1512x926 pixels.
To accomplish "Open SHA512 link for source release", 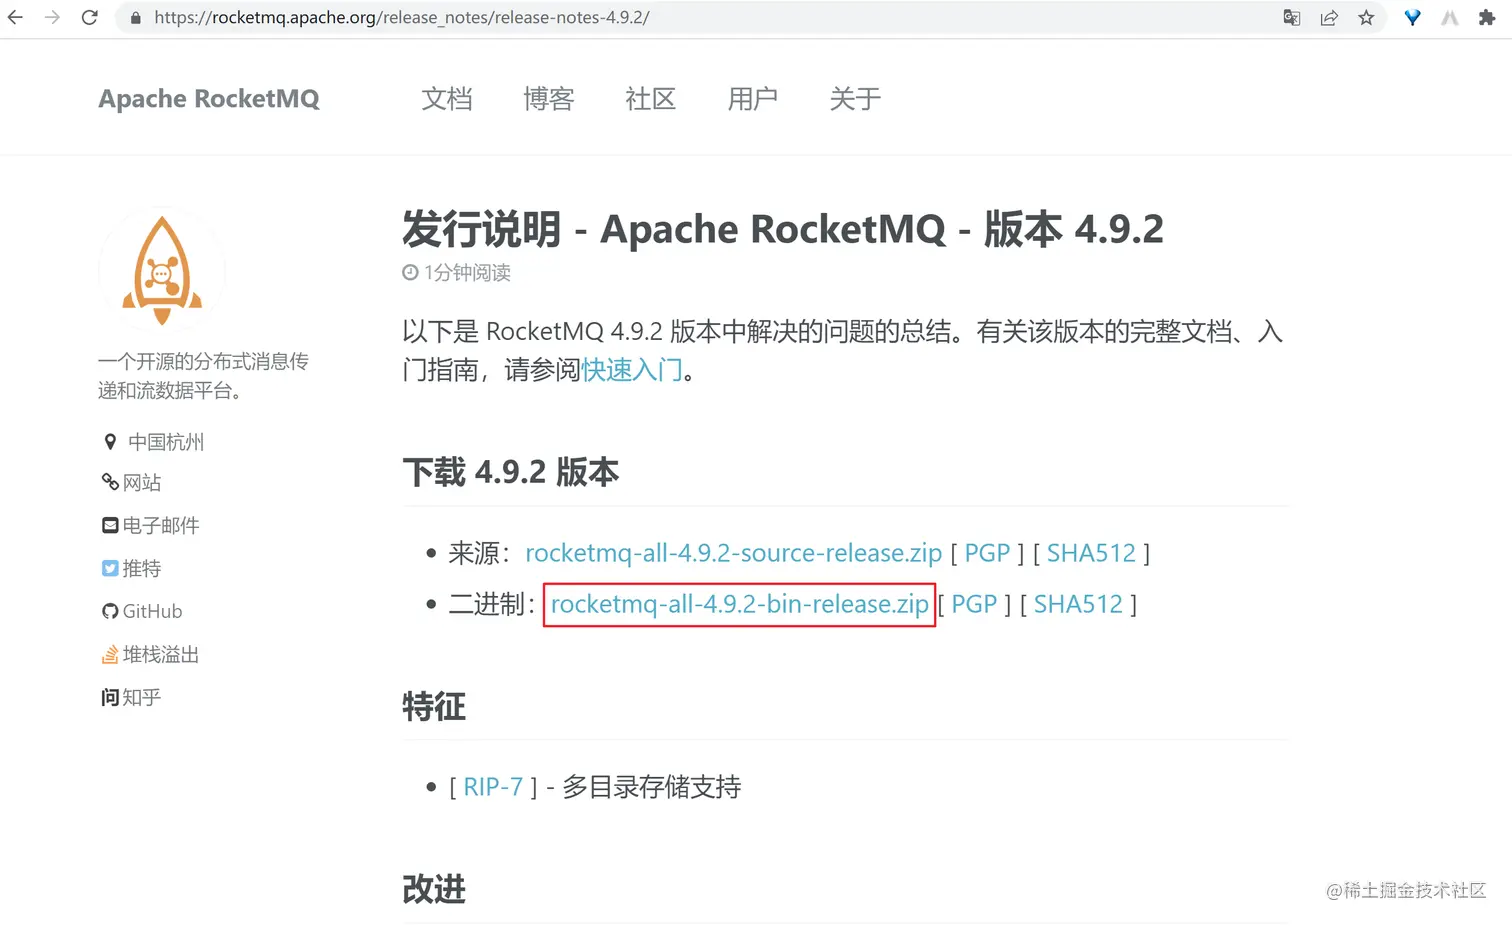I will [x=1091, y=553].
